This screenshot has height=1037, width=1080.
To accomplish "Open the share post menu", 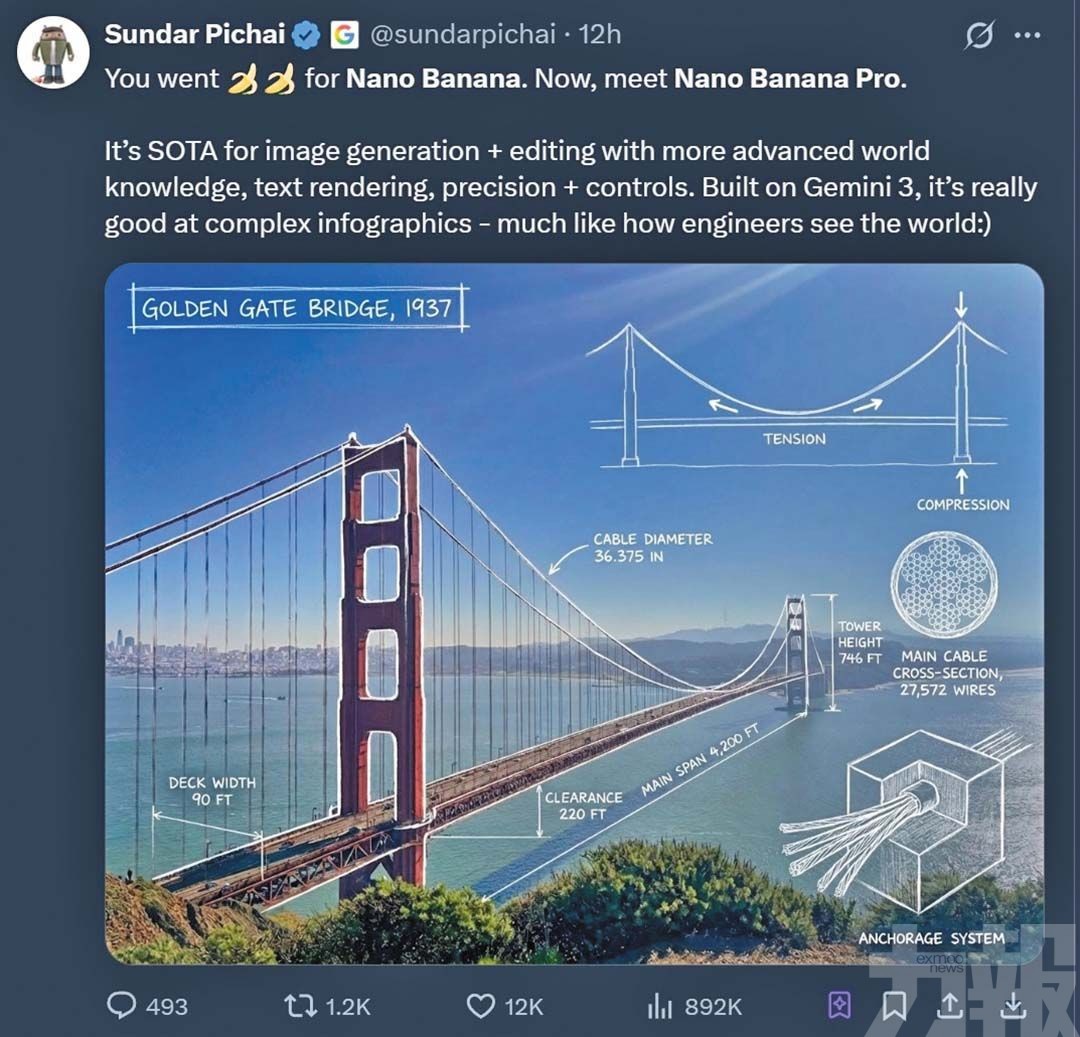I will point(954,1005).
